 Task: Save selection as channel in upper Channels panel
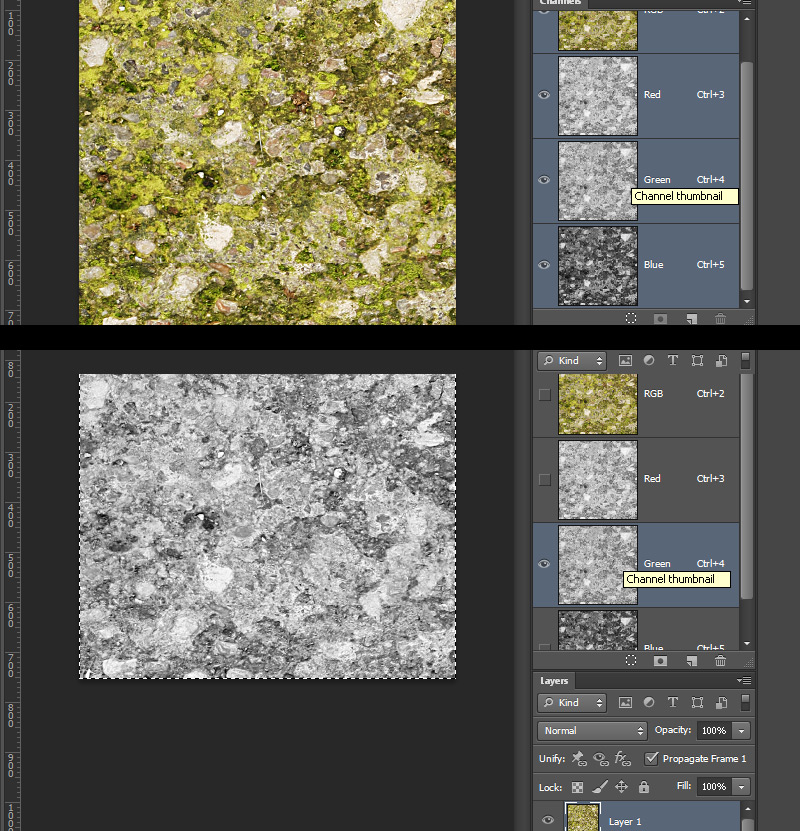pyautogui.click(x=660, y=319)
